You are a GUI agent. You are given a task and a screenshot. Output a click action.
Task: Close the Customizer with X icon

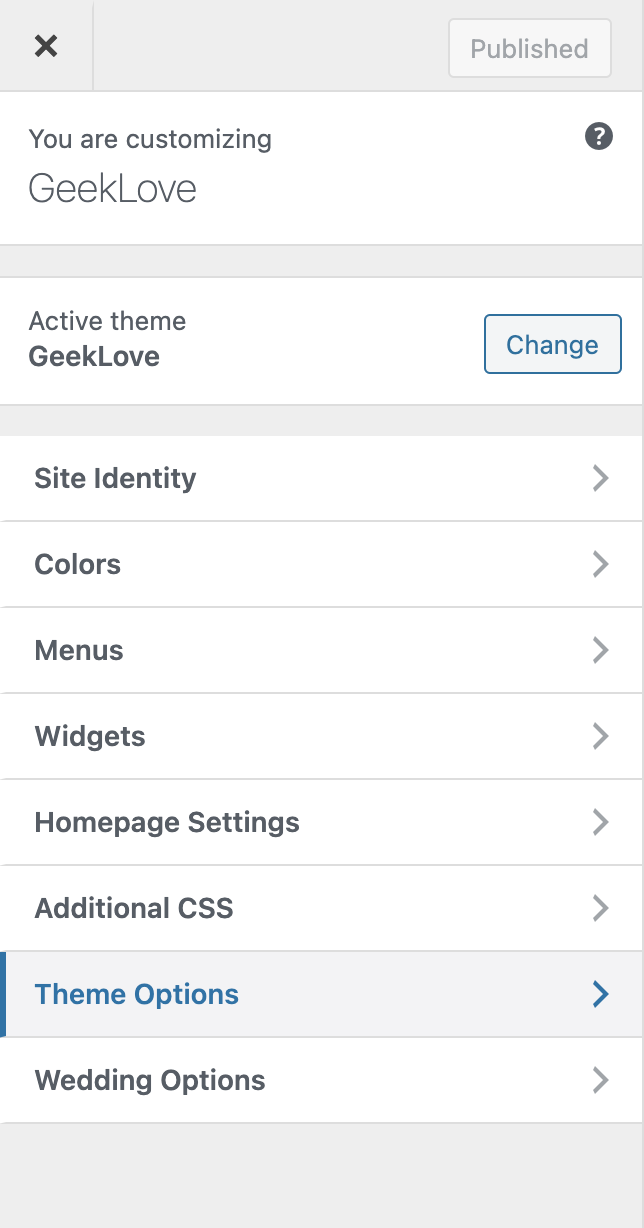[46, 46]
